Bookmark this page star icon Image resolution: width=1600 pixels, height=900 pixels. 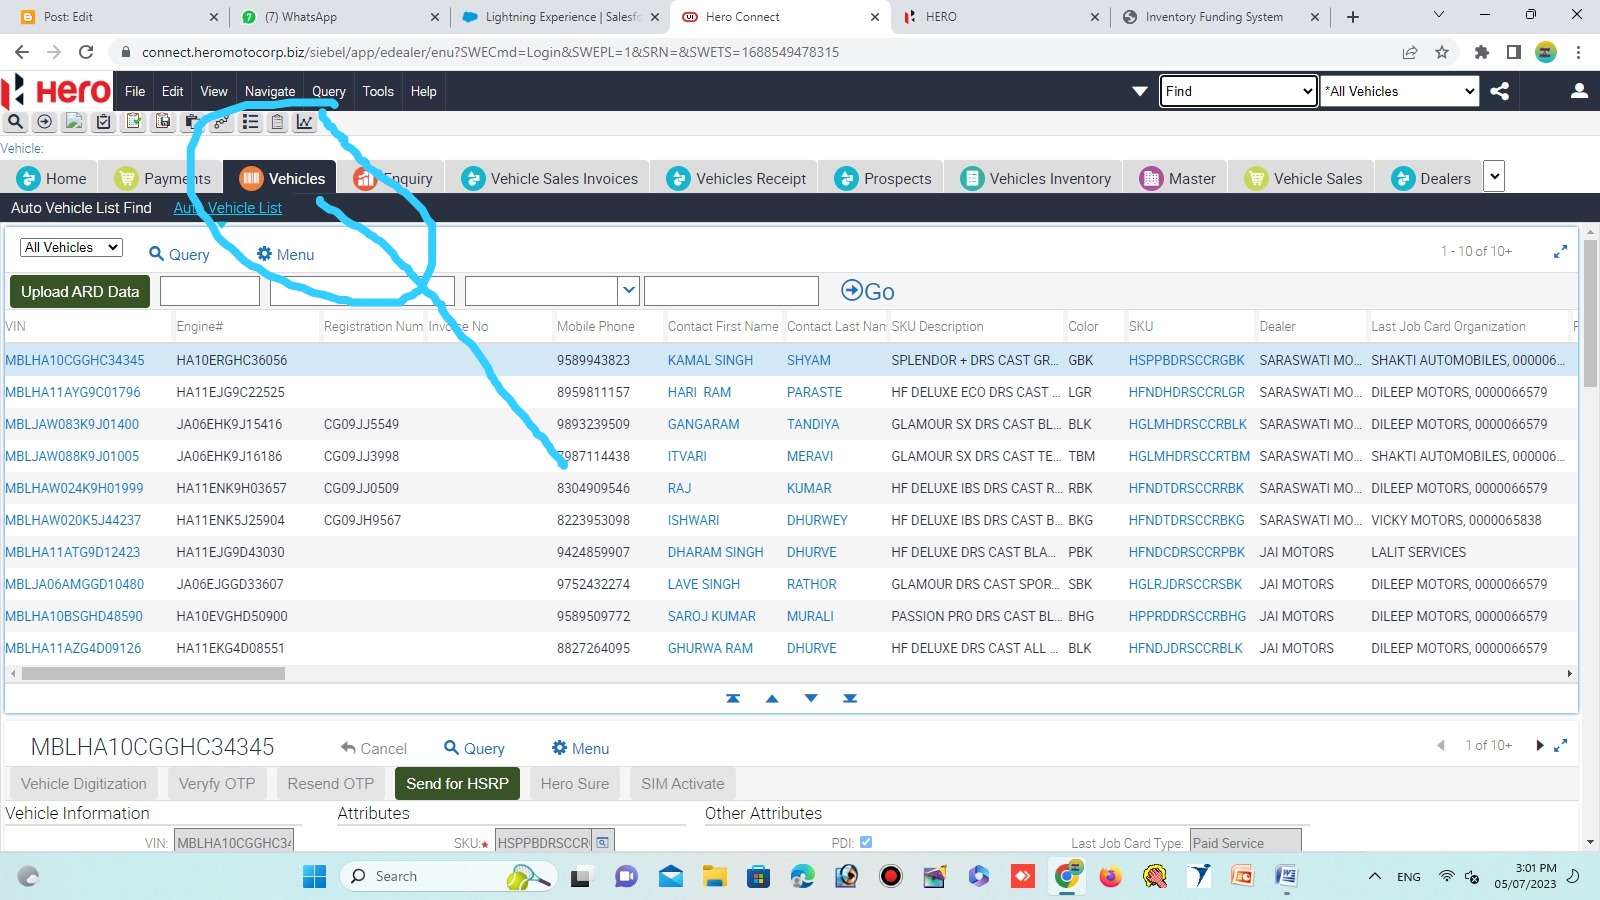coord(1442,52)
